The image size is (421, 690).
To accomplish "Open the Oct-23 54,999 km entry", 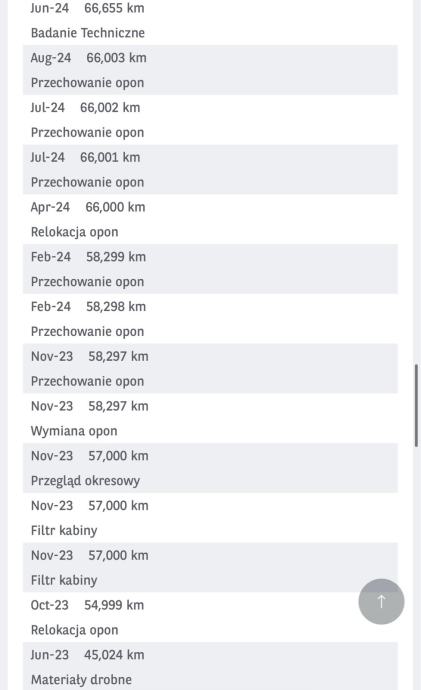I will pos(210,617).
